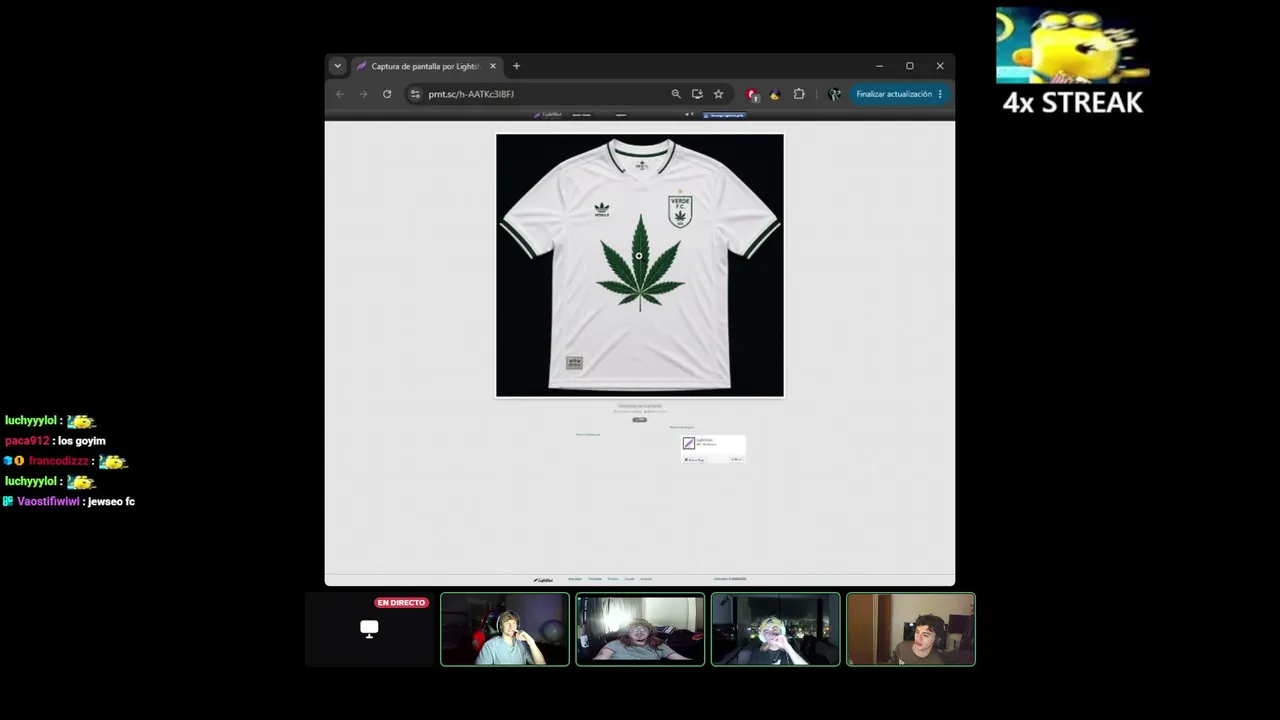This screenshot has width=1280, height=720.
Task: Bookmark this page with the star
Action: (718, 94)
